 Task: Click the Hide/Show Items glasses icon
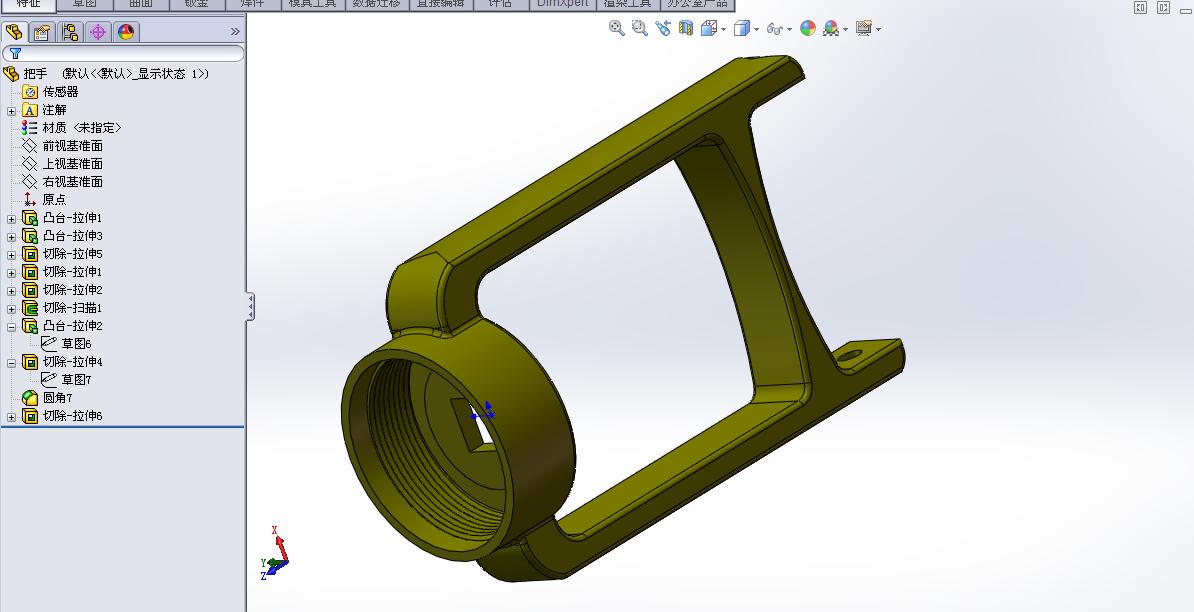tap(774, 29)
